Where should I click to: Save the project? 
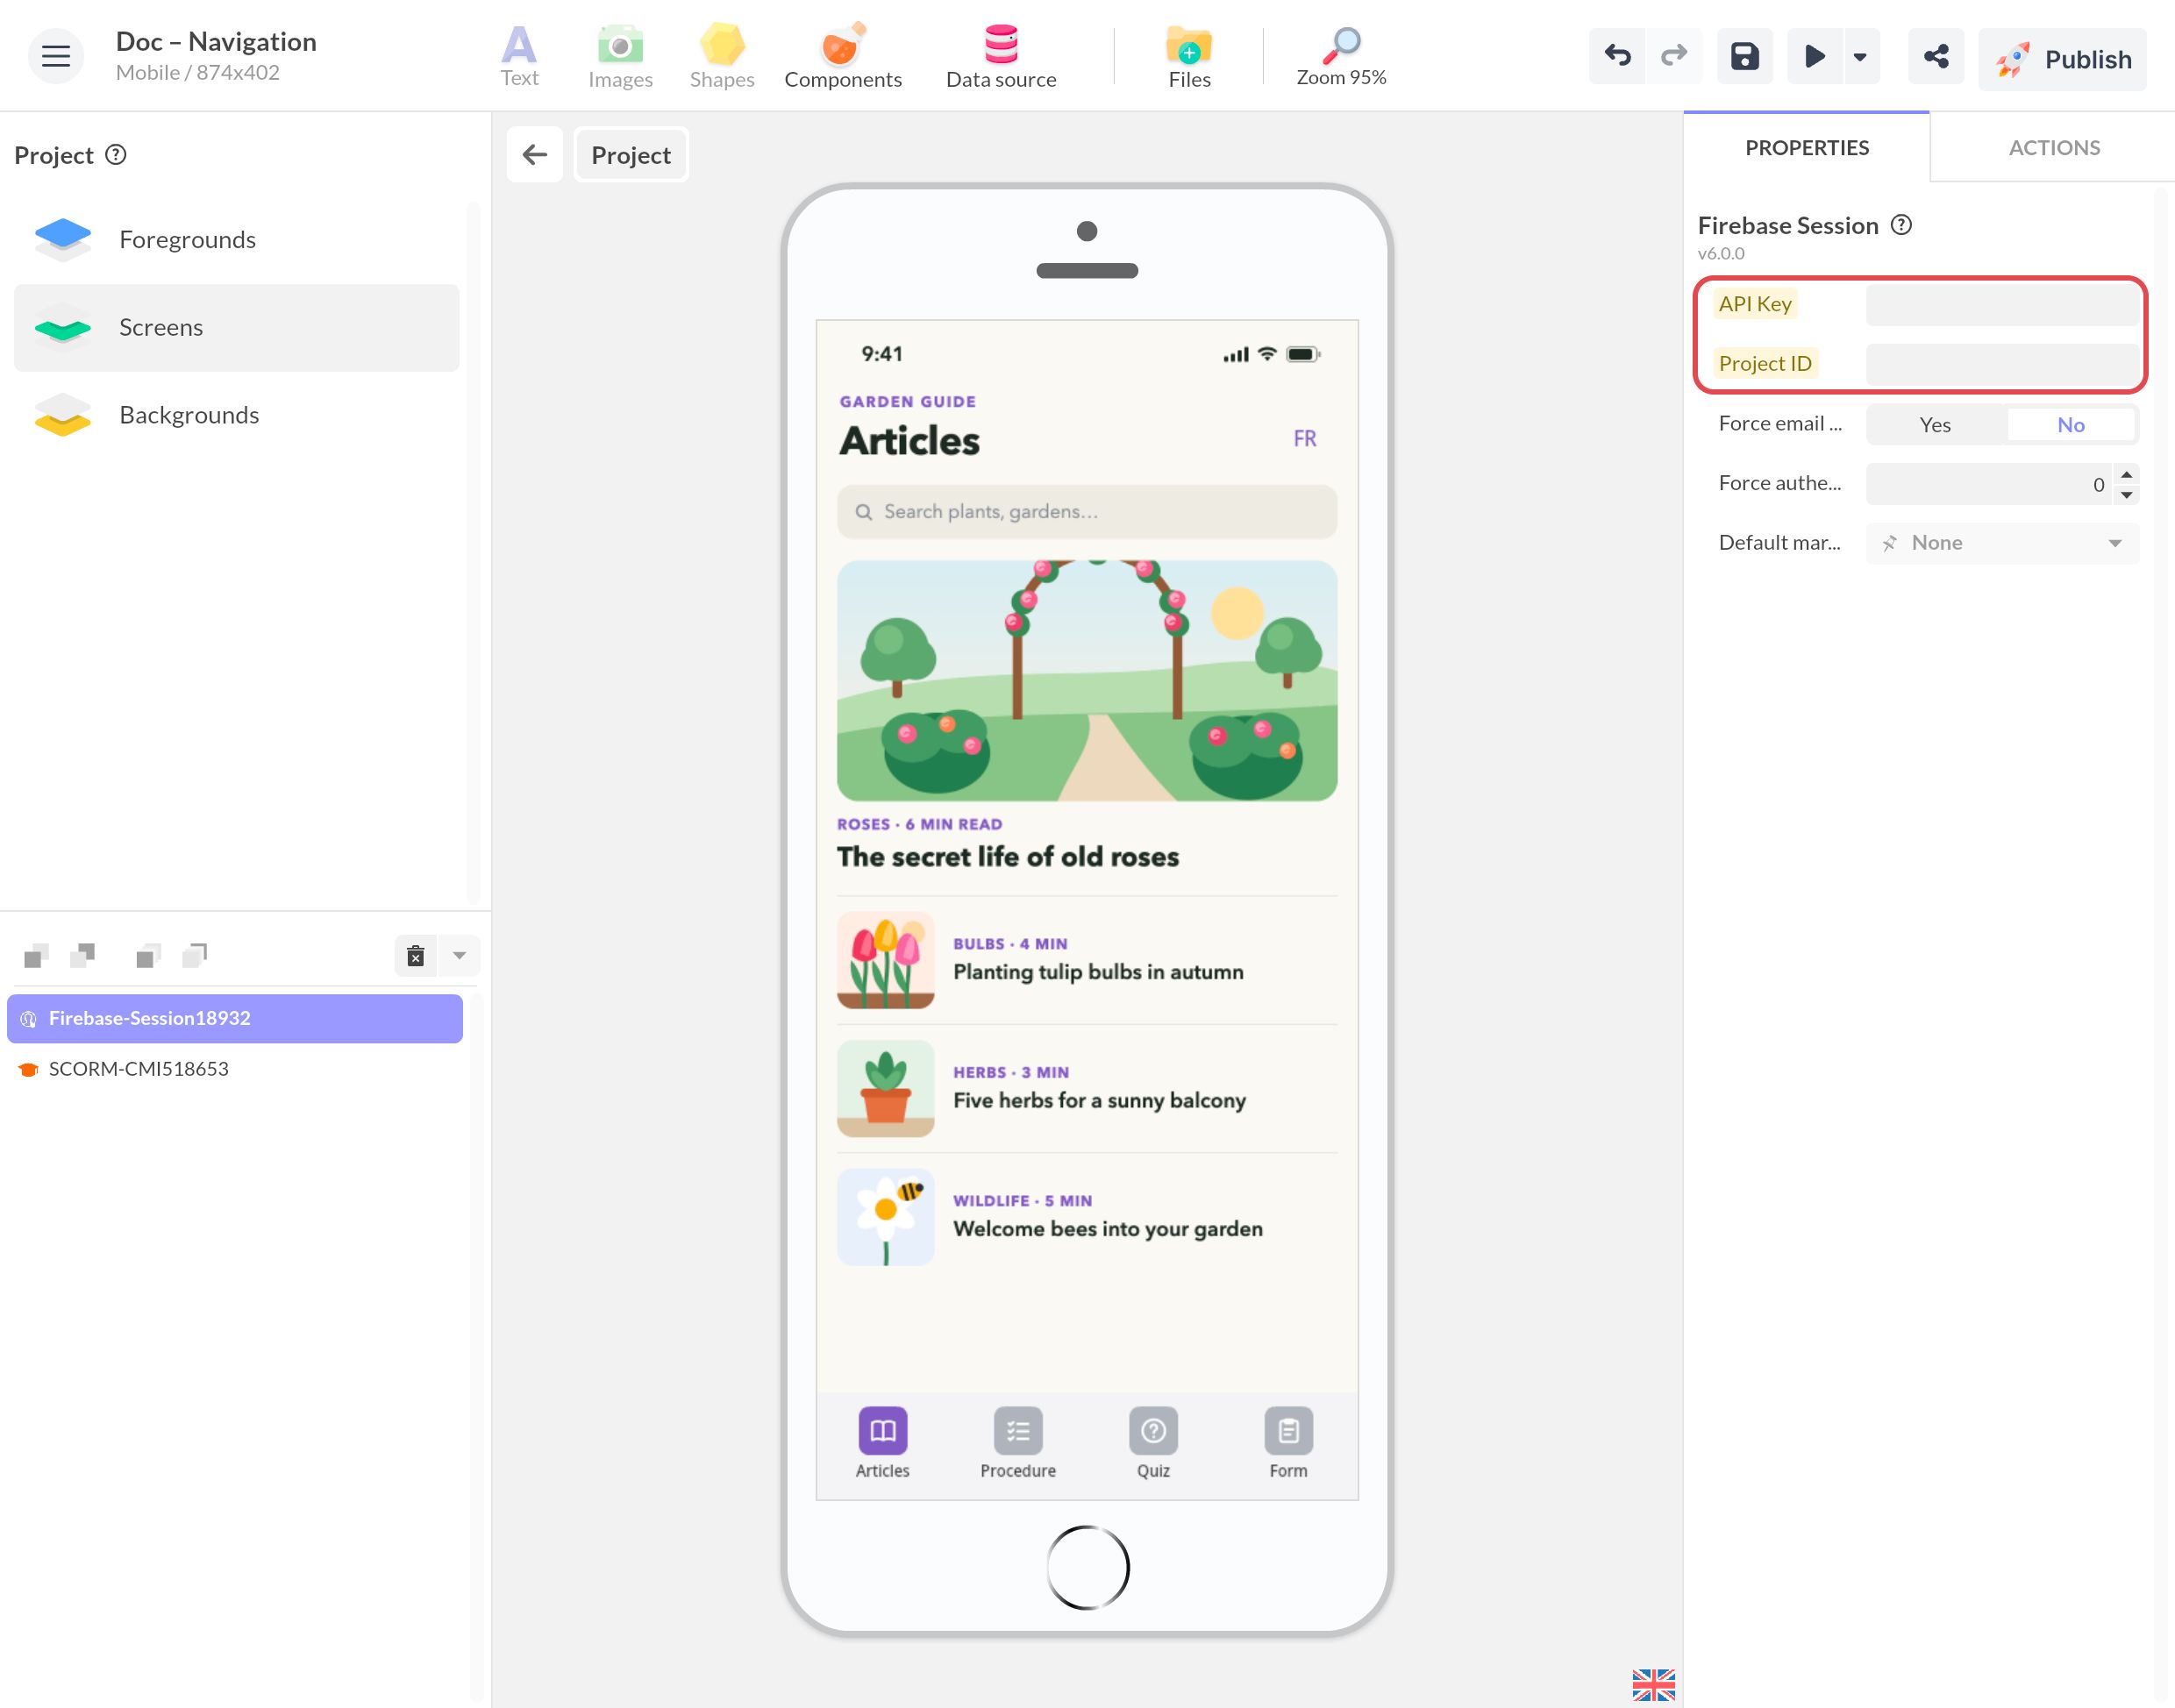click(1744, 56)
